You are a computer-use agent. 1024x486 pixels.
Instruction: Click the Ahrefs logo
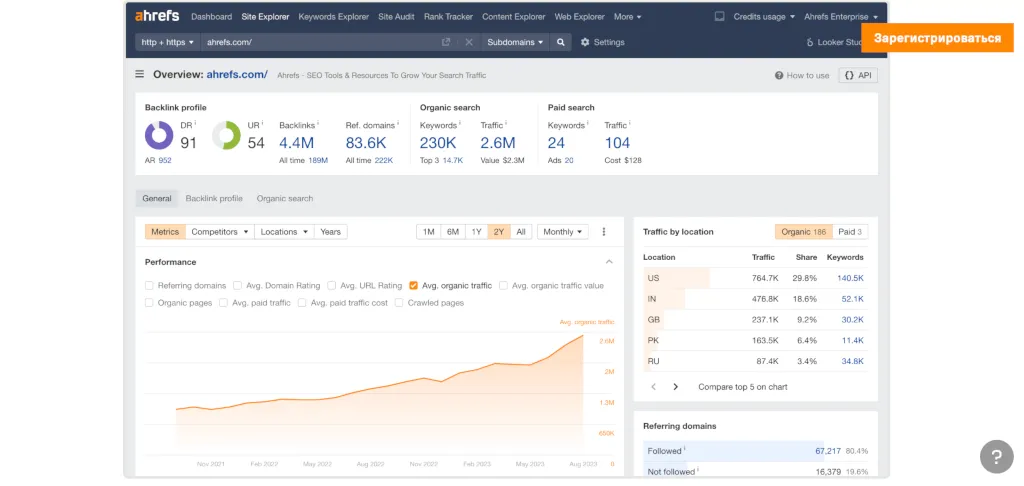(x=157, y=16)
